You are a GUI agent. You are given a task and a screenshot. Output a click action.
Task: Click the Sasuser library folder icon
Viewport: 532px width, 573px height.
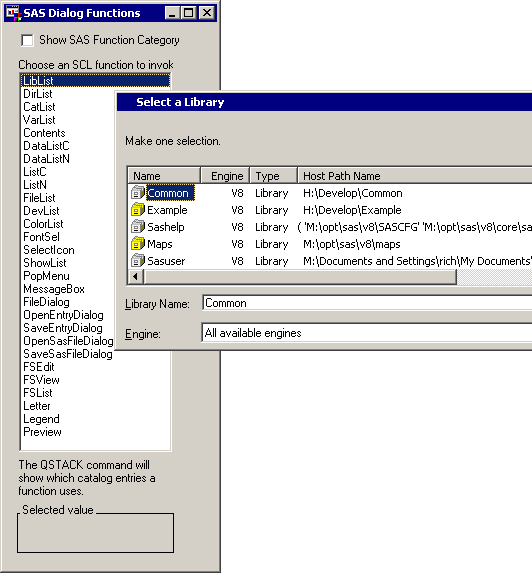tap(138, 261)
